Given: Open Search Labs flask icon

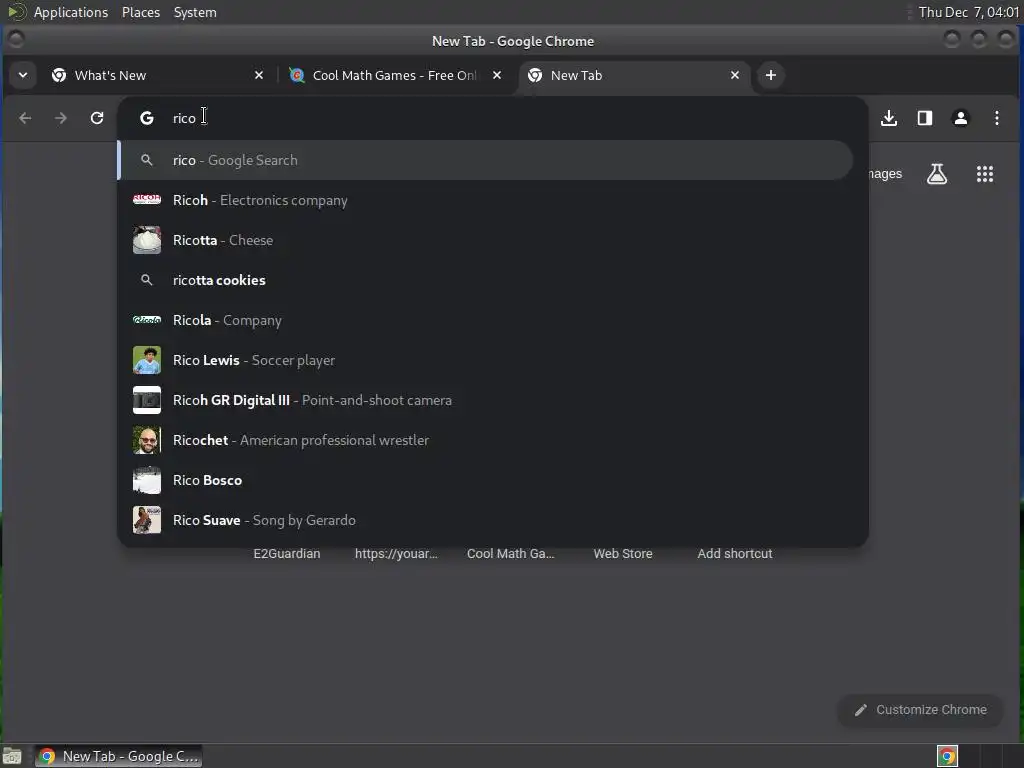Looking at the screenshot, I should coord(937,174).
